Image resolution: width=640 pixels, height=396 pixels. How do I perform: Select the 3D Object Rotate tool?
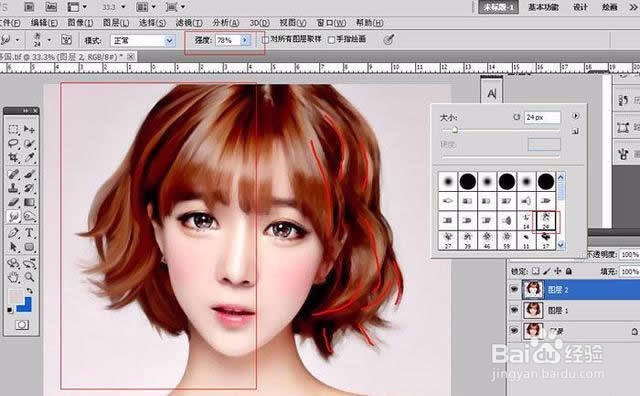13,263
